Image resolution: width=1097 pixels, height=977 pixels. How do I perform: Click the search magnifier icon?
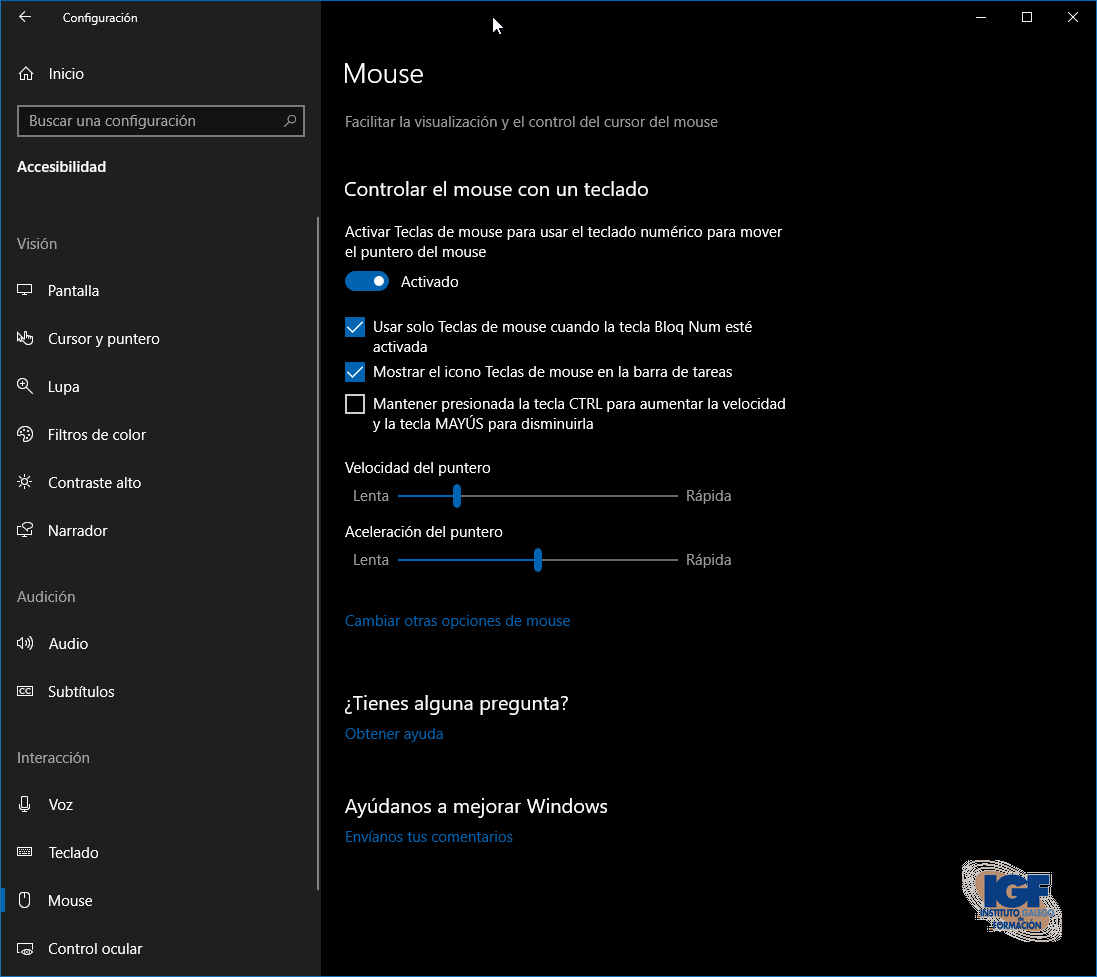click(290, 121)
